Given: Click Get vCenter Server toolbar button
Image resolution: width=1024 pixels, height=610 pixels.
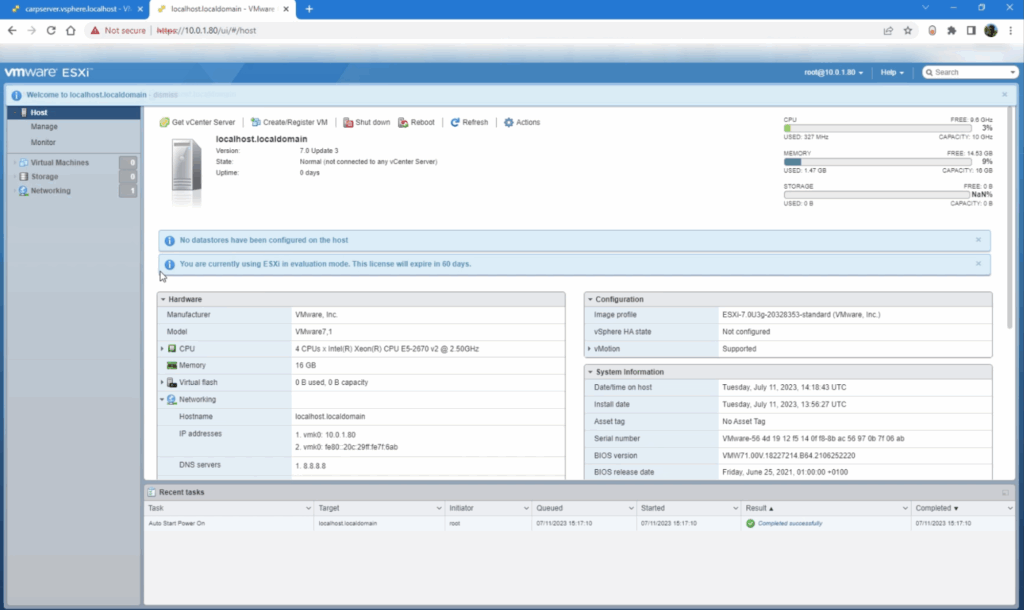Looking at the screenshot, I should coord(197,122).
